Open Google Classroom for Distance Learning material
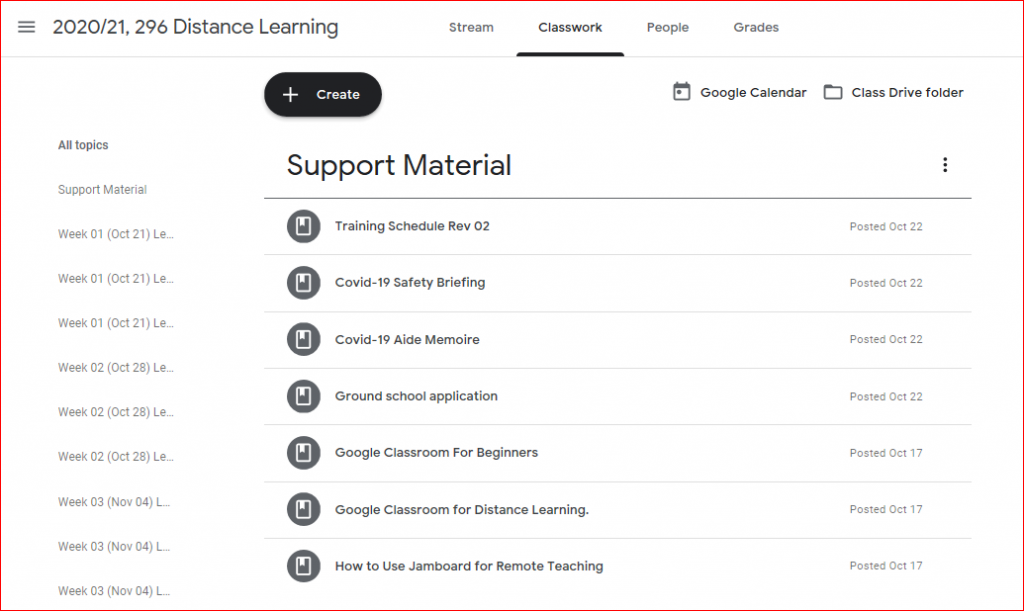 [461, 510]
